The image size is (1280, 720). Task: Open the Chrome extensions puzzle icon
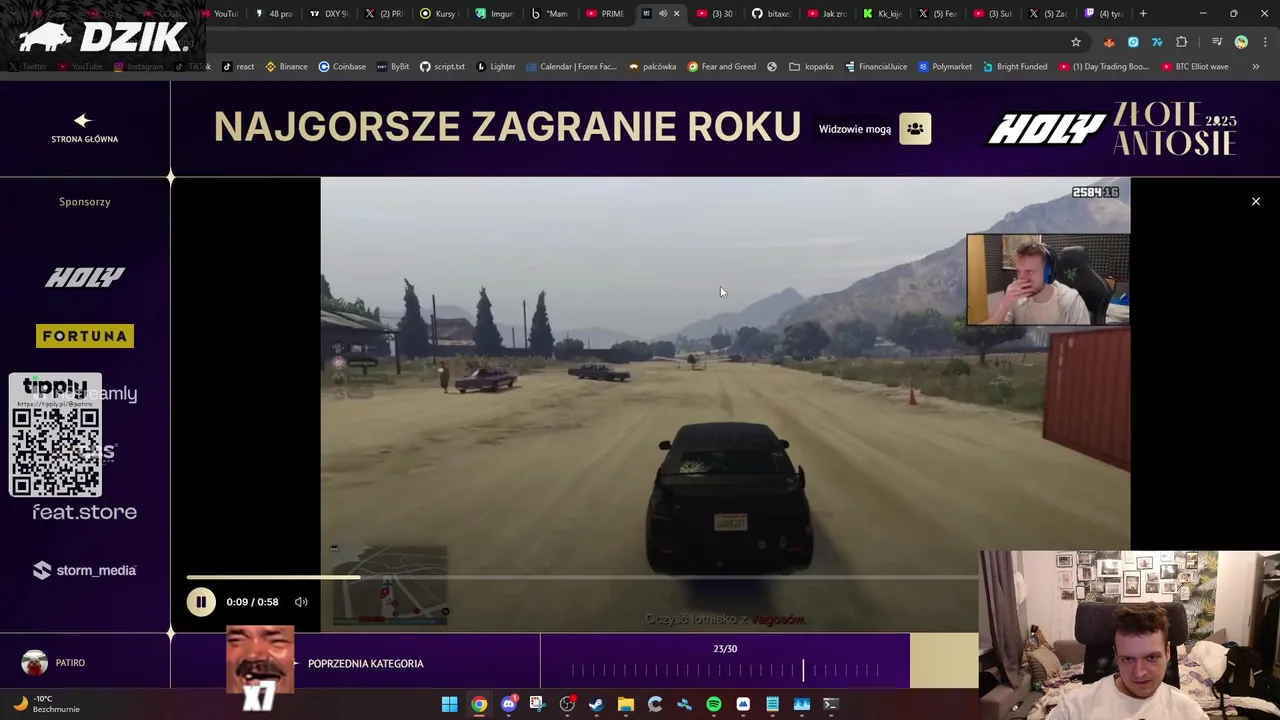pos(1182,42)
